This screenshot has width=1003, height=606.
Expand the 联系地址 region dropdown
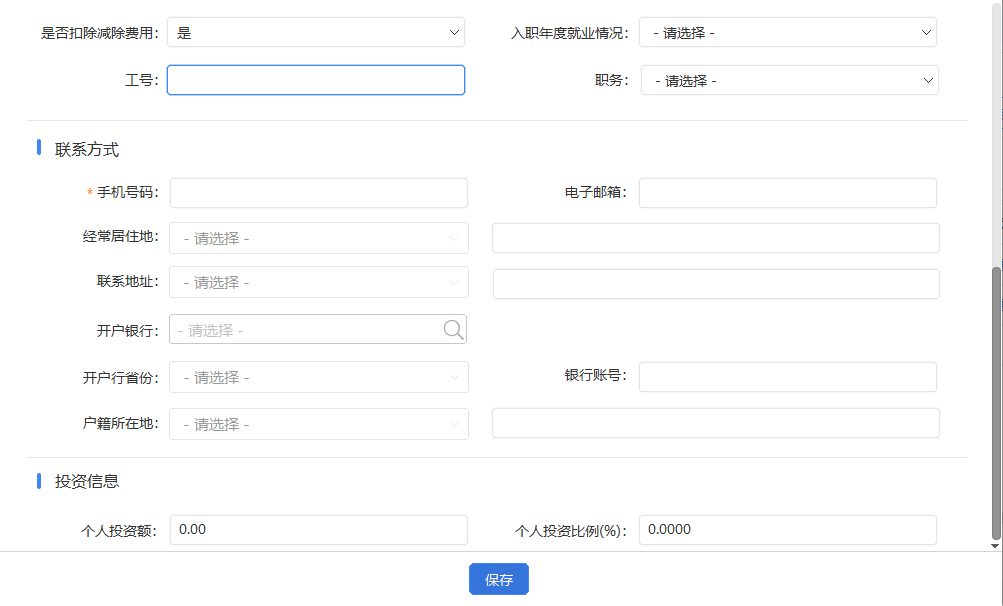(x=319, y=282)
